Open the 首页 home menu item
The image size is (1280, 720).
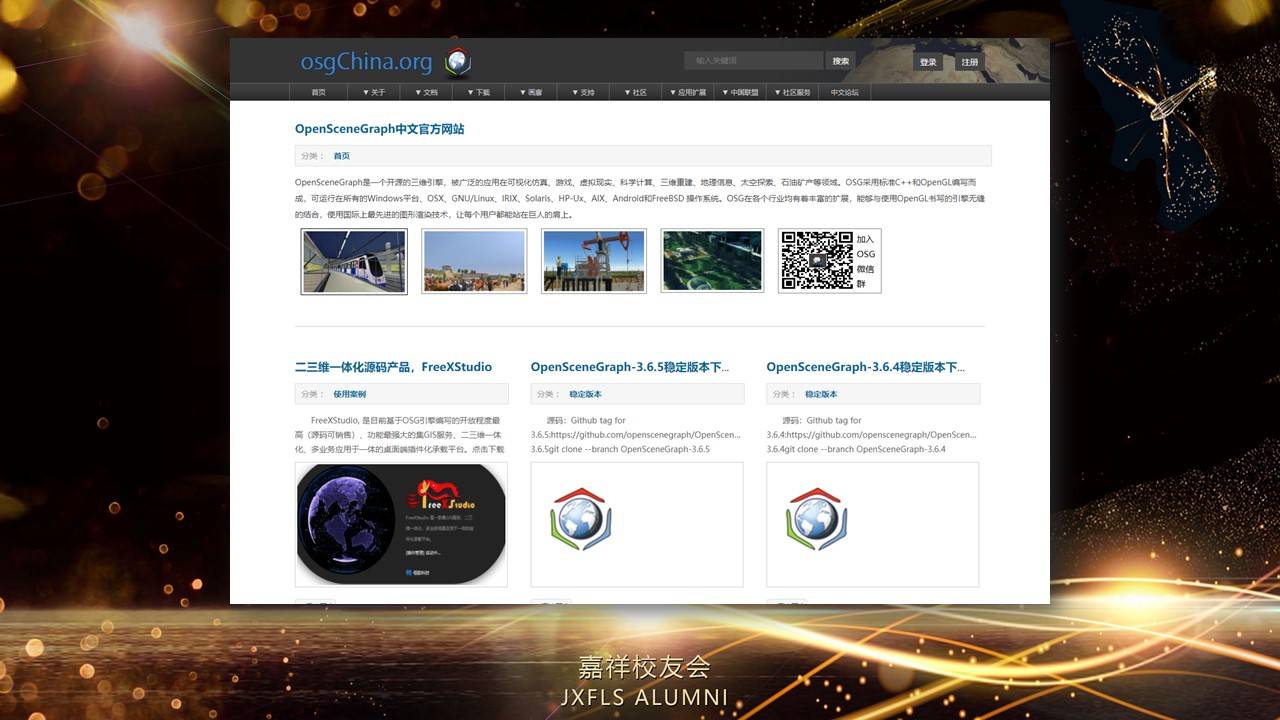(318, 92)
